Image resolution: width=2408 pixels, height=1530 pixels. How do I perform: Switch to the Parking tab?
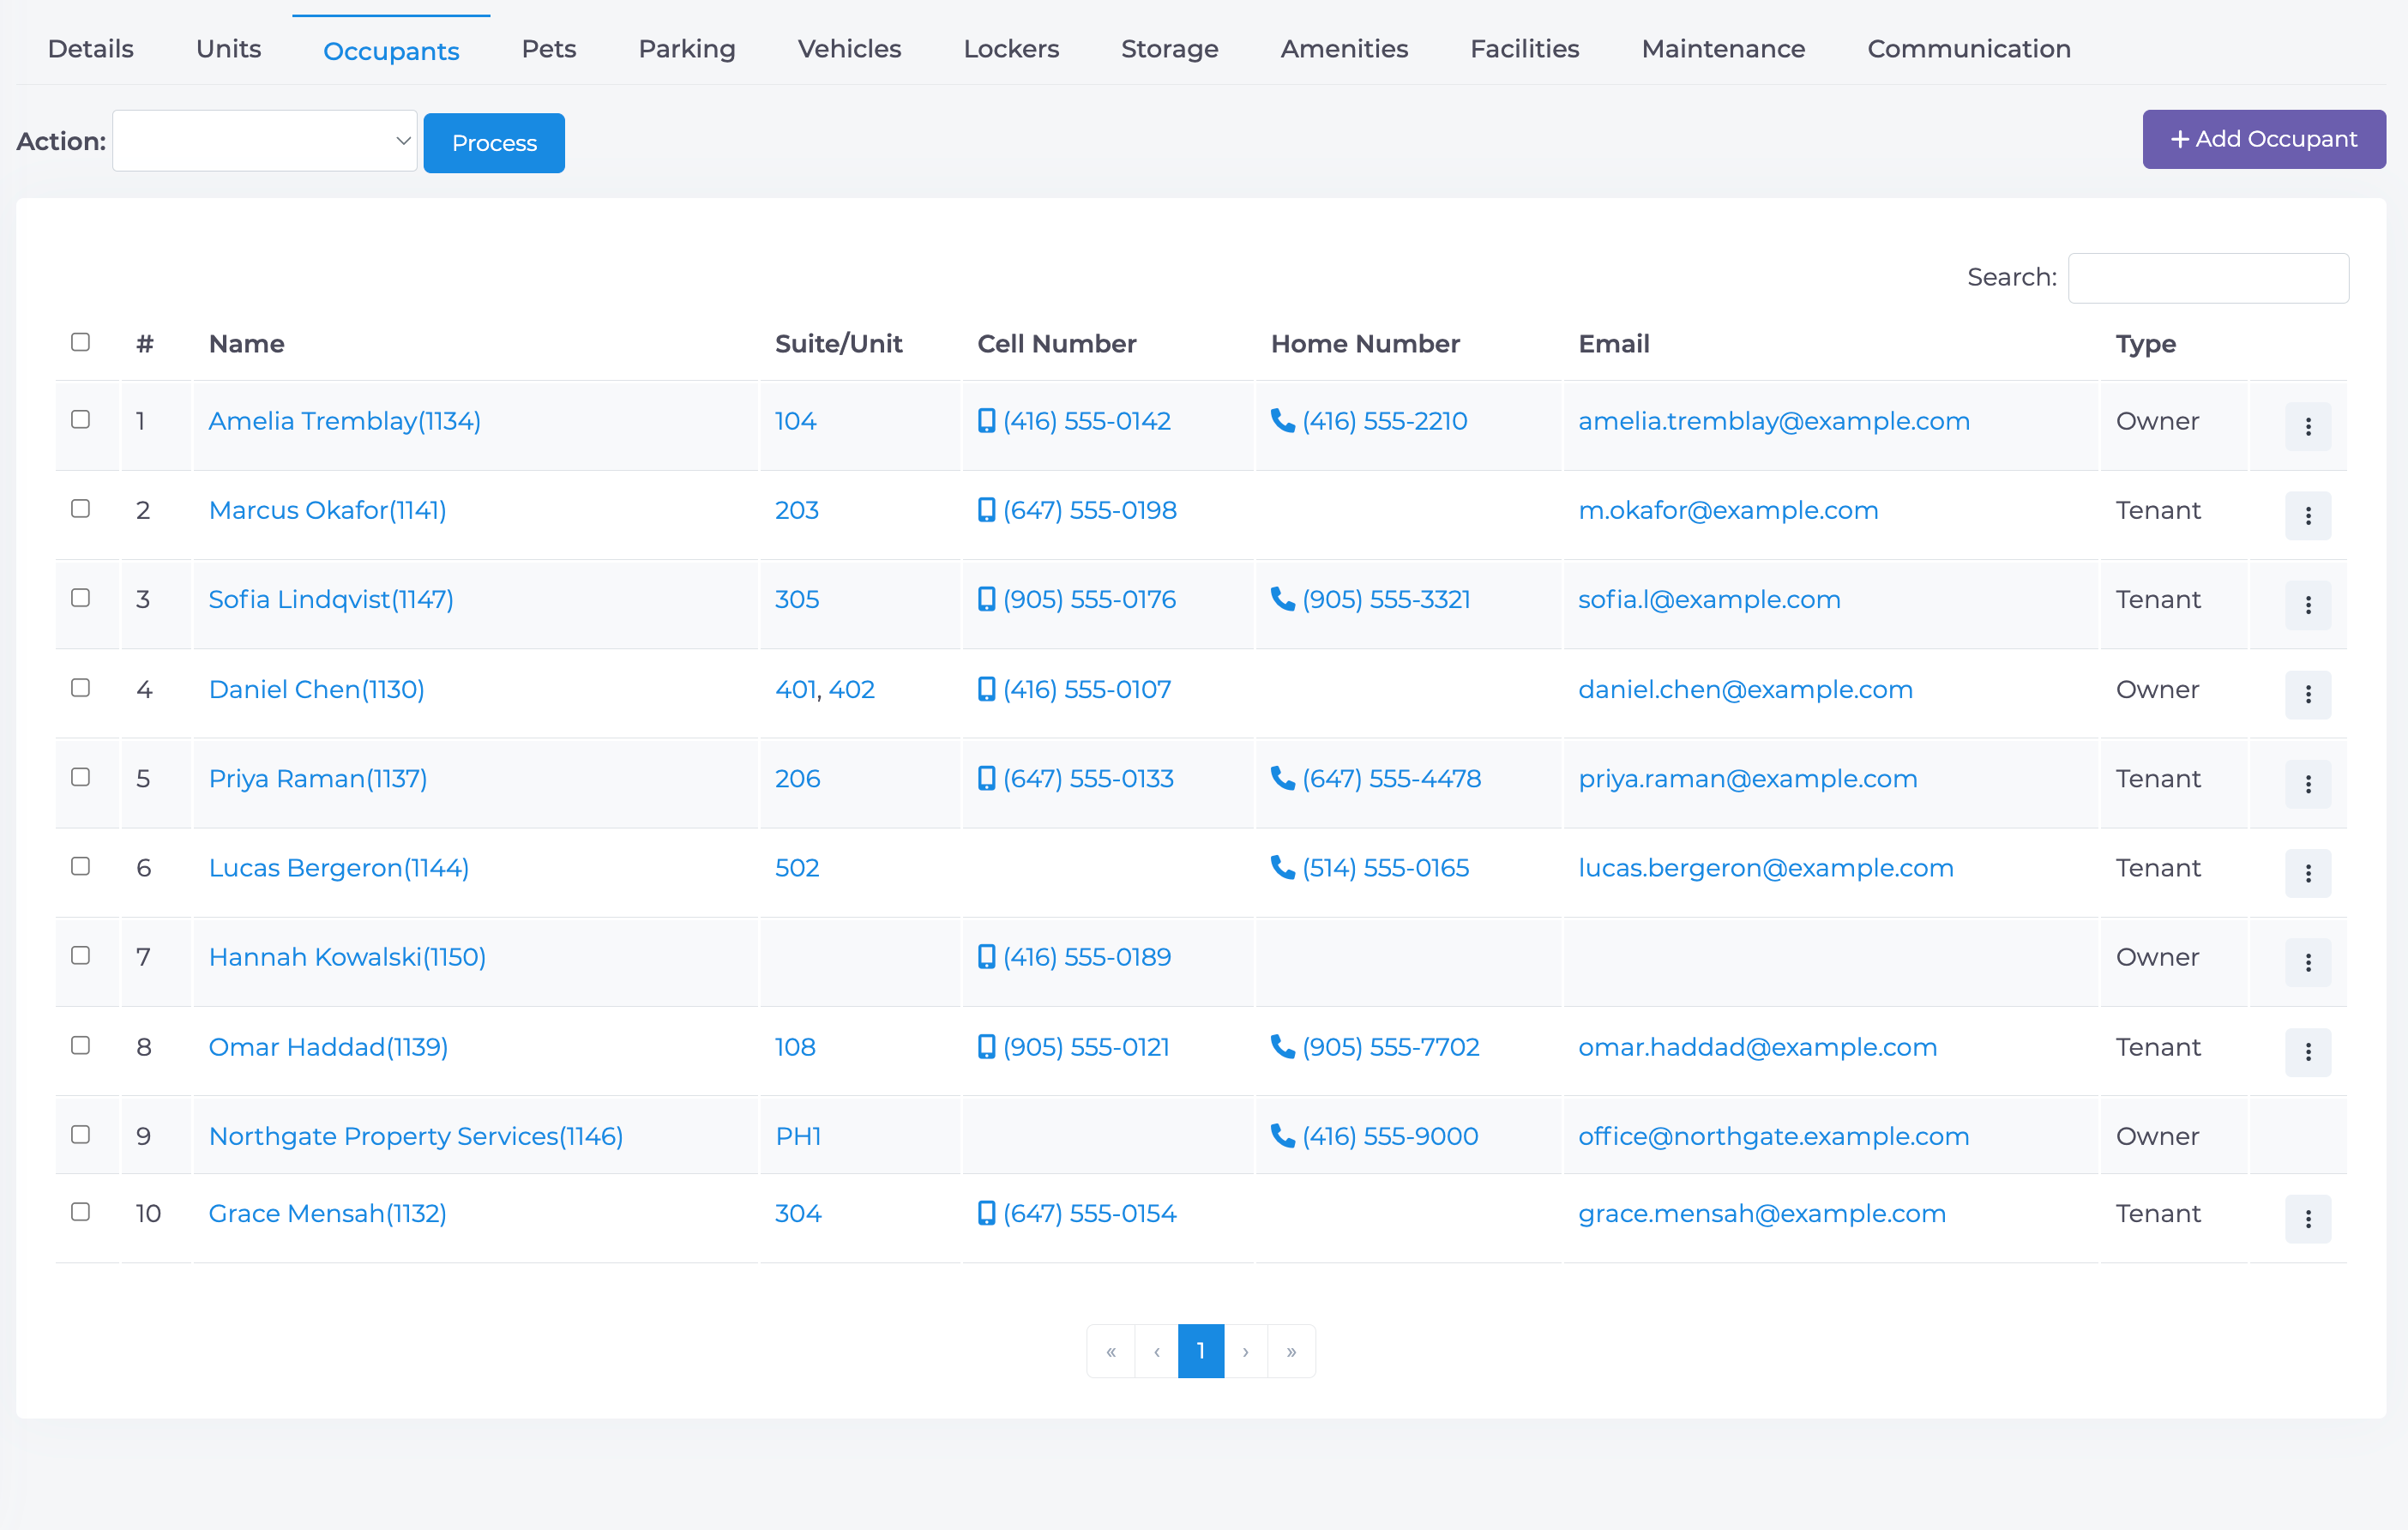coord(687,49)
